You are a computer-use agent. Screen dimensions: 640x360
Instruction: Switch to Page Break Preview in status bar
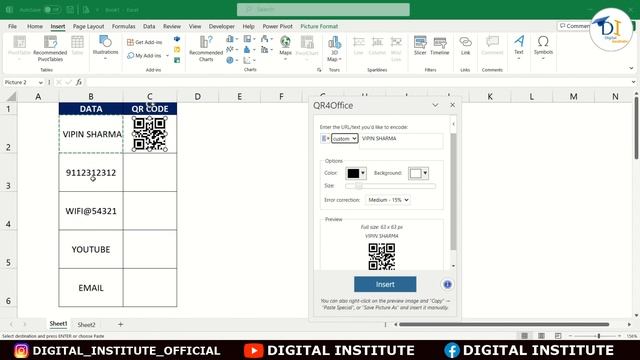coord(558,336)
